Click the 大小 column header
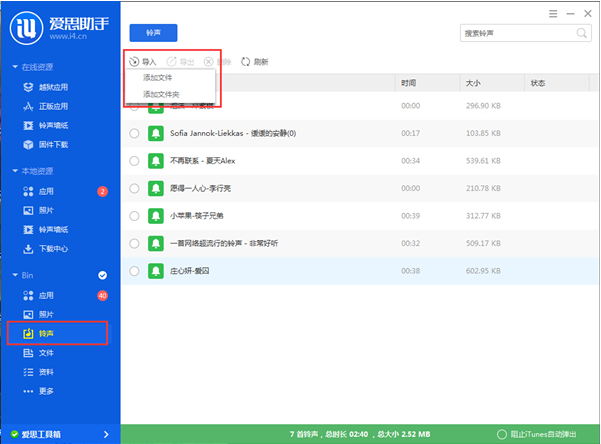The height and width of the screenshot is (444, 601). coord(473,82)
